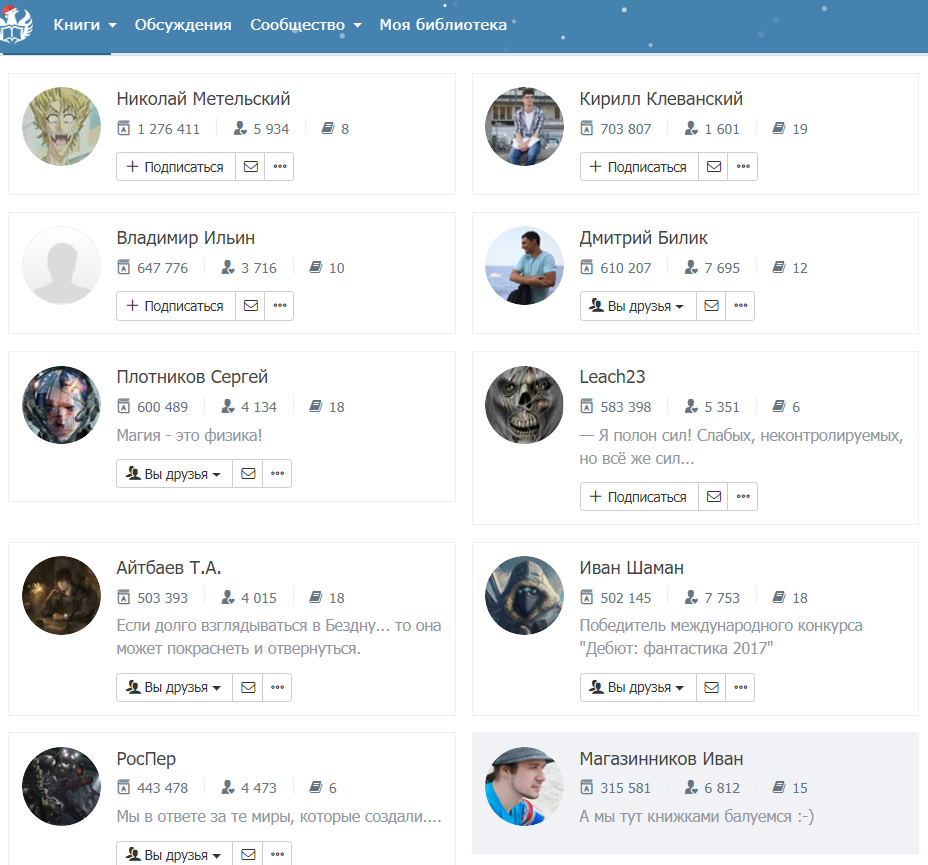Image resolution: width=928 pixels, height=865 pixels.
Task: Message Плотников Сергей using envelope icon
Action: [x=248, y=474]
